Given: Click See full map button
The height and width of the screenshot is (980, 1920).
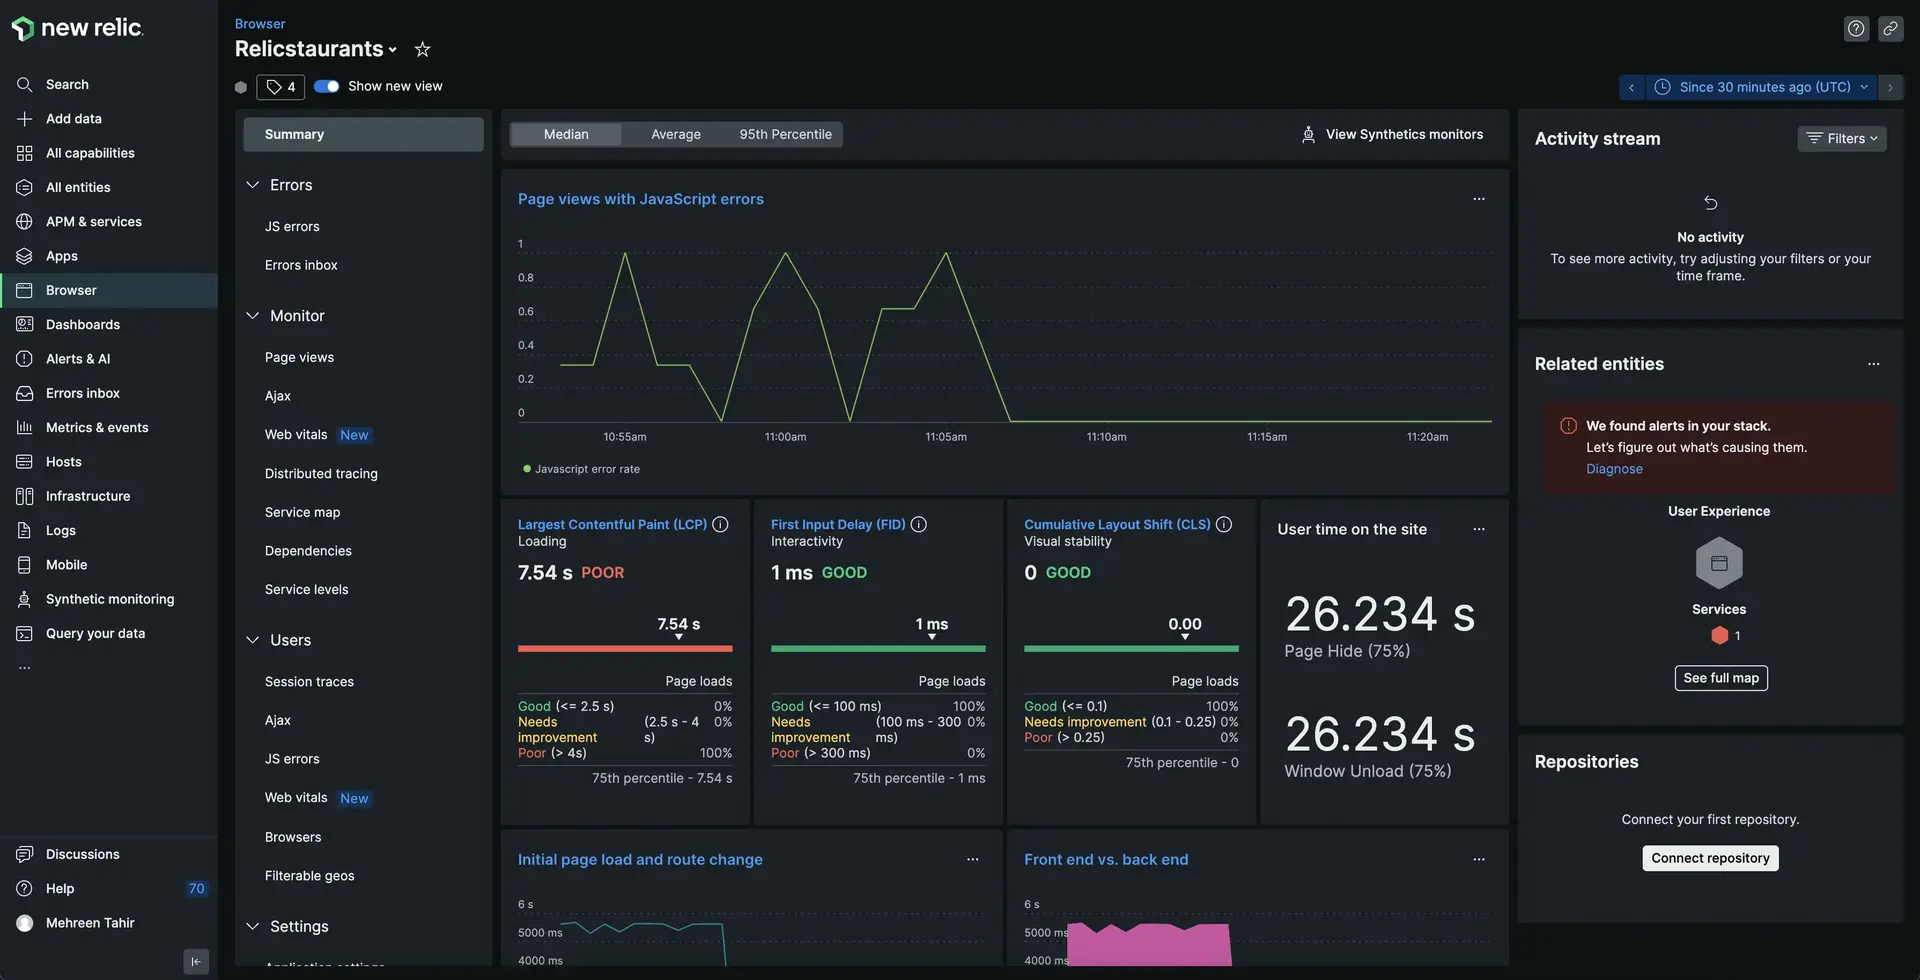Looking at the screenshot, I should pyautogui.click(x=1721, y=678).
